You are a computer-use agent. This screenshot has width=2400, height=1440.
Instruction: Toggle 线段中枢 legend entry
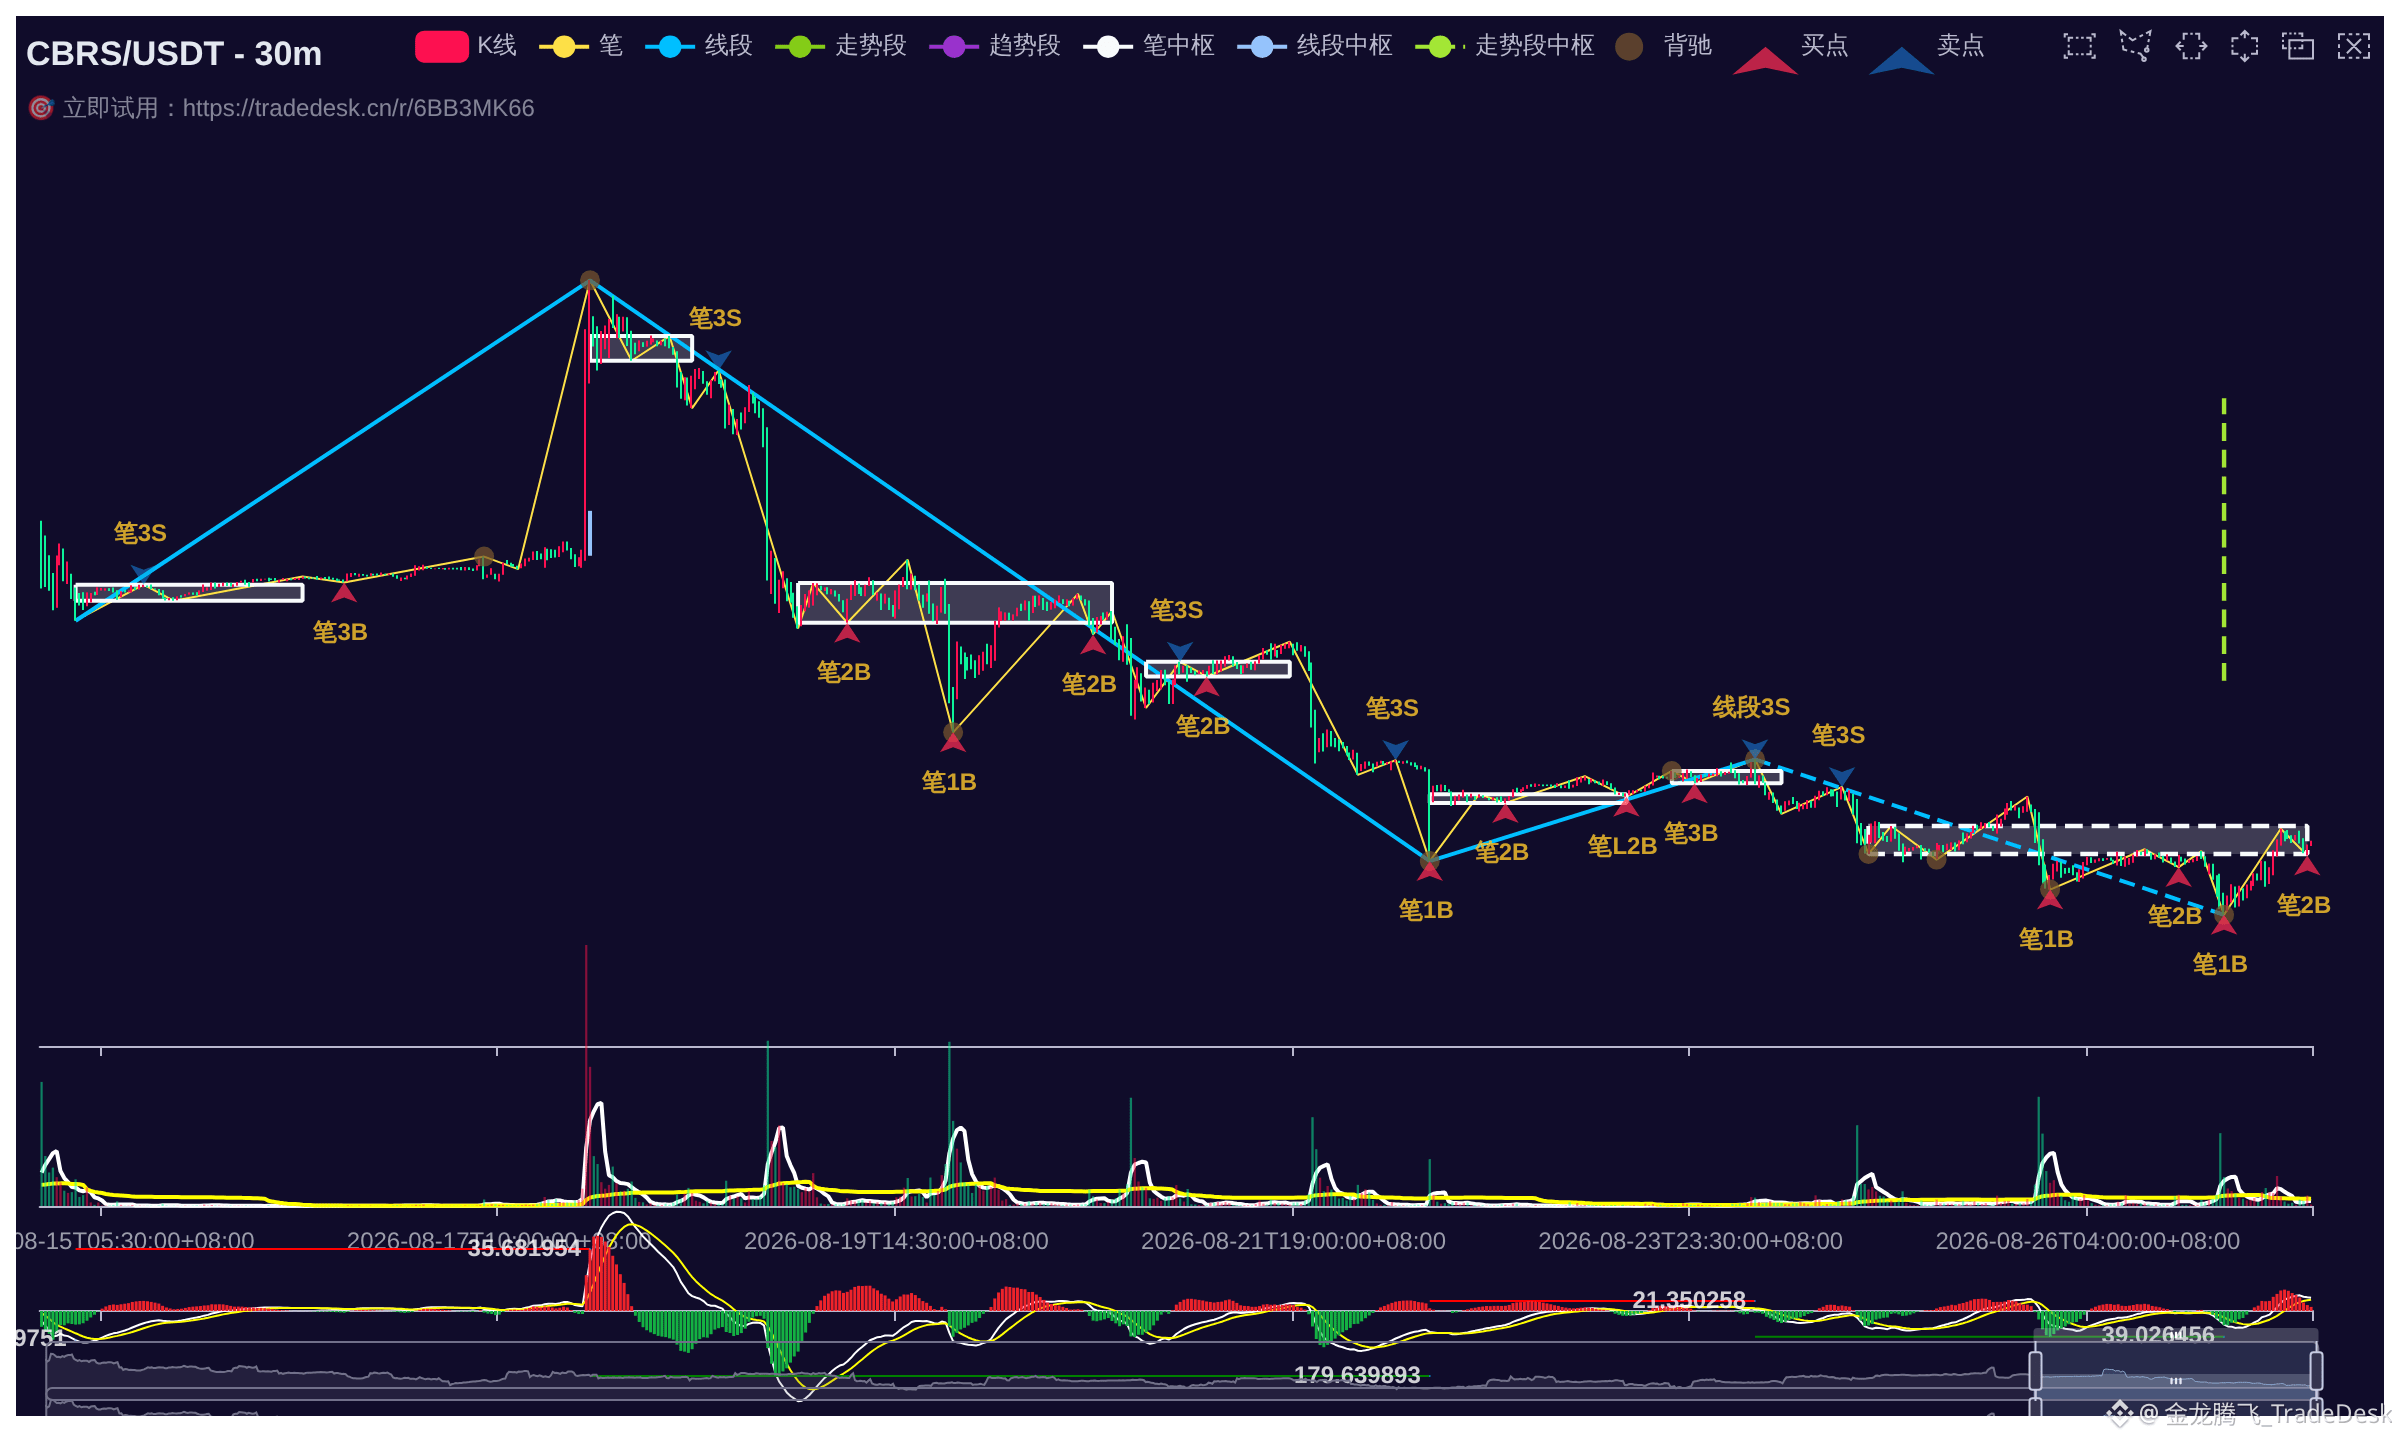pyautogui.click(x=1315, y=46)
